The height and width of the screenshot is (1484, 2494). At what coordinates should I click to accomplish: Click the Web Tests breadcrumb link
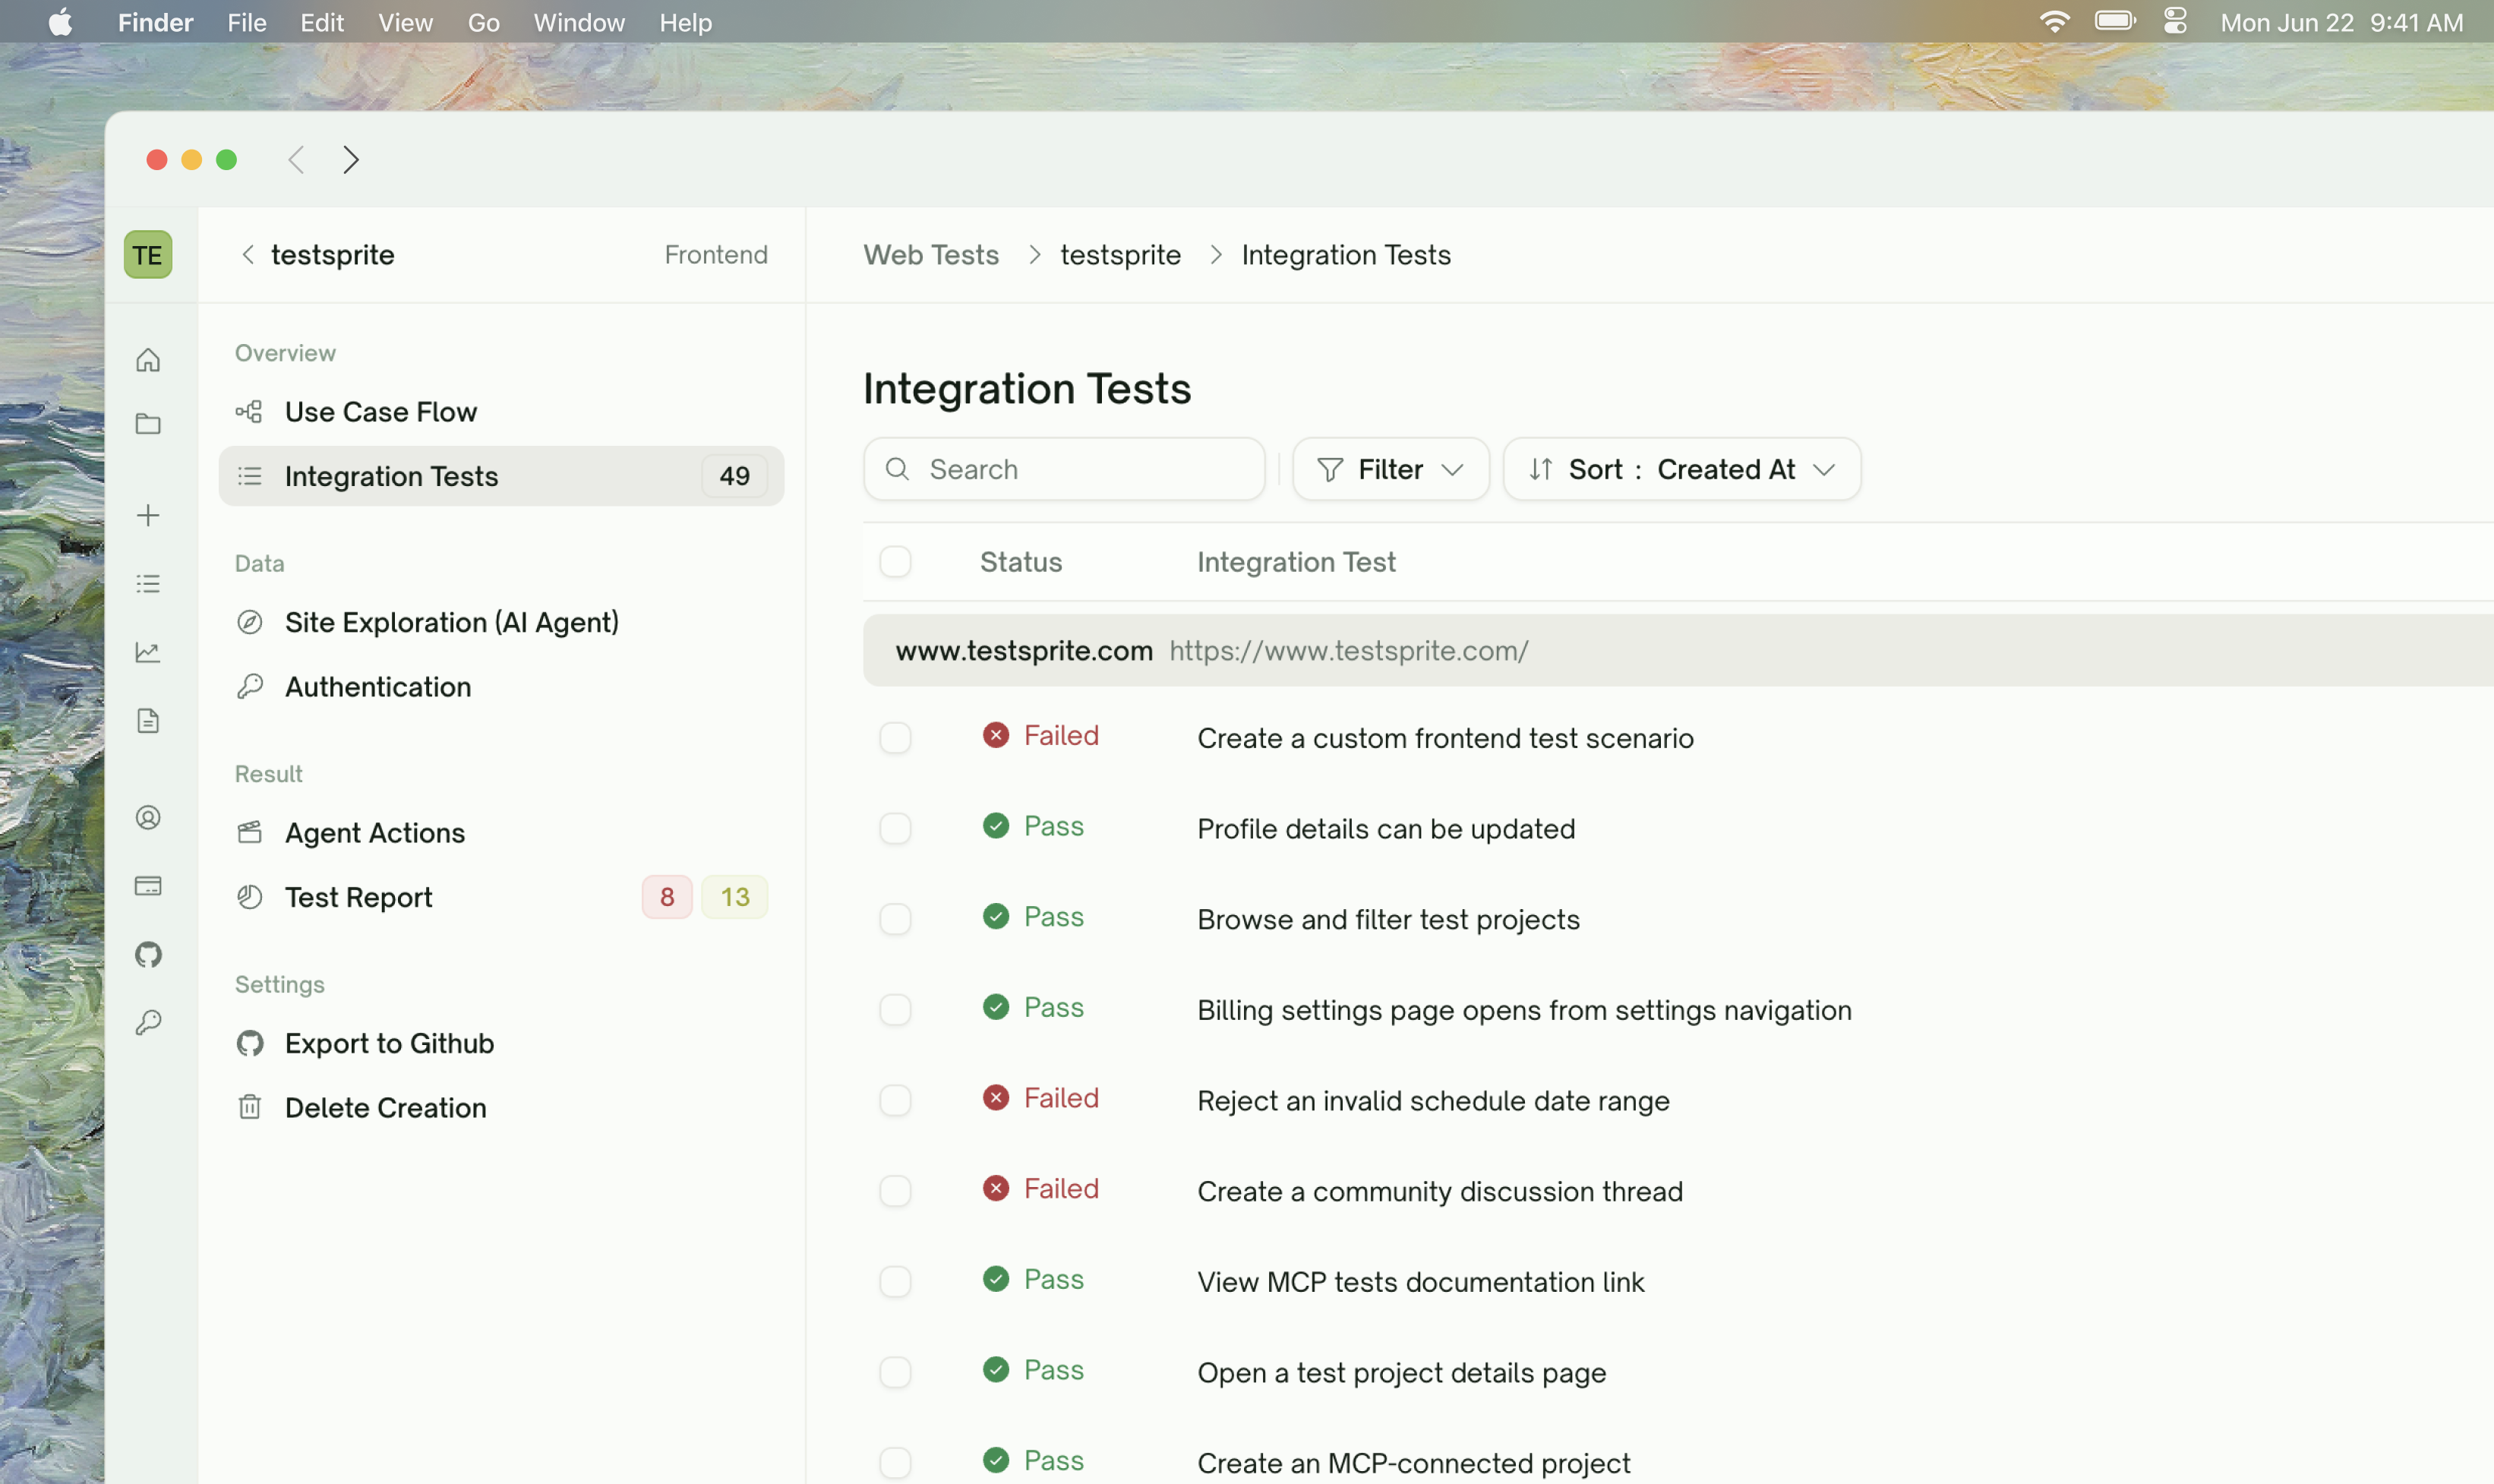(x=930, y=255)
